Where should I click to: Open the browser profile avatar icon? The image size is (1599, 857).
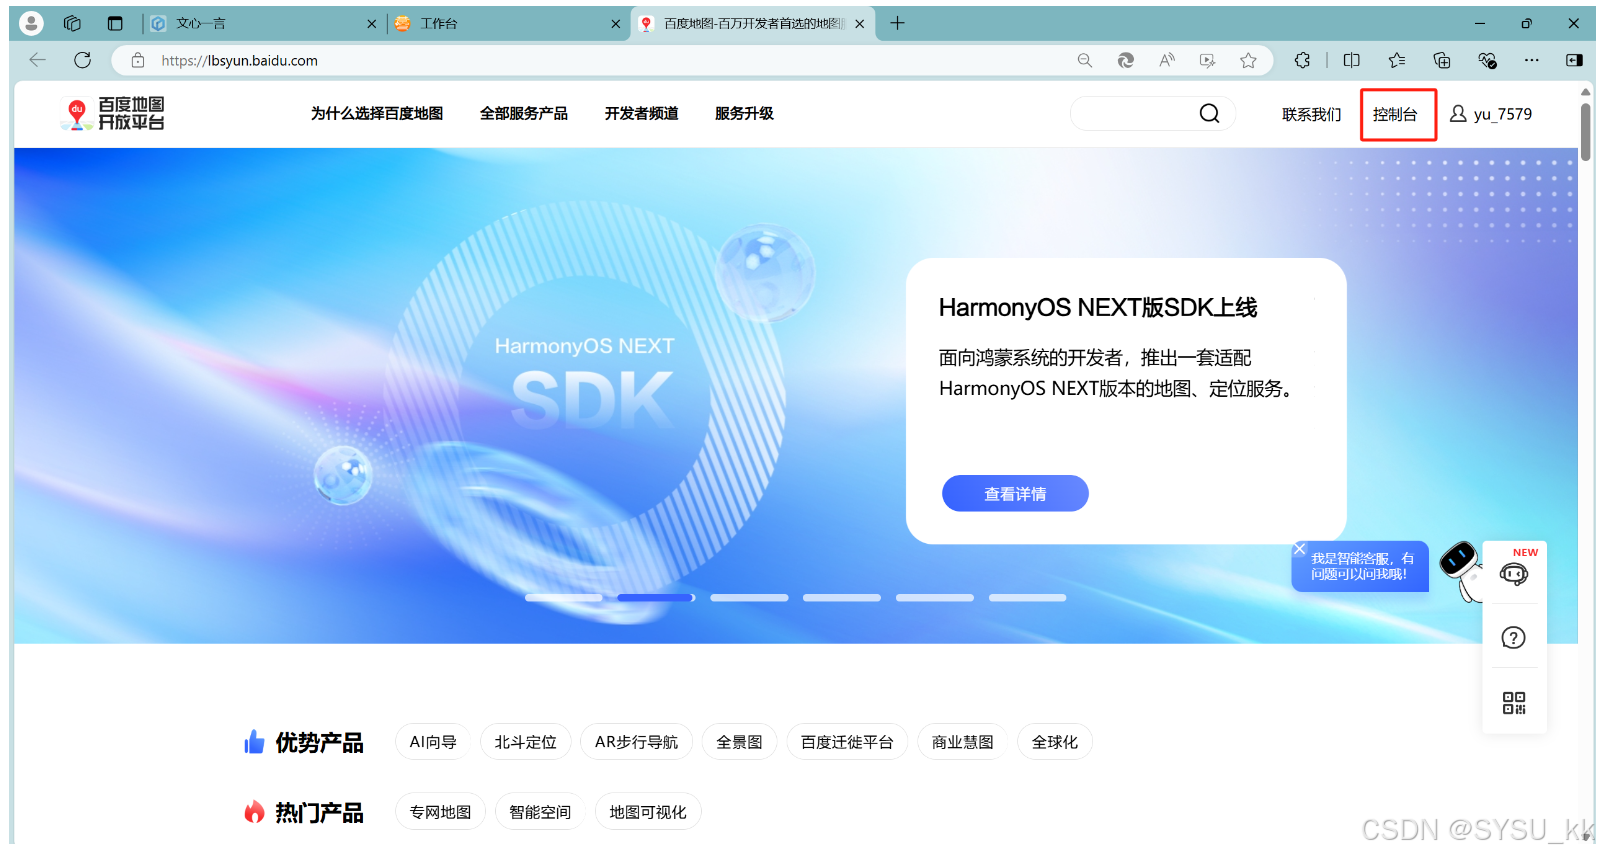click(31, 23)
